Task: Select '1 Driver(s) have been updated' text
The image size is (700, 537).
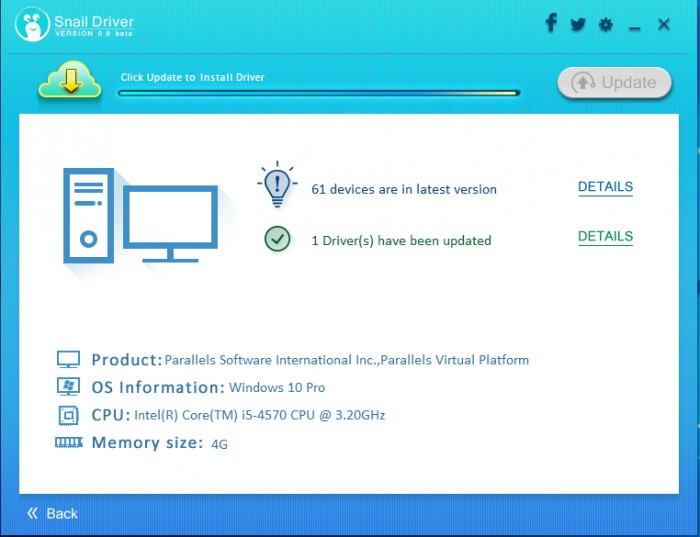Action: click(401, 241)
